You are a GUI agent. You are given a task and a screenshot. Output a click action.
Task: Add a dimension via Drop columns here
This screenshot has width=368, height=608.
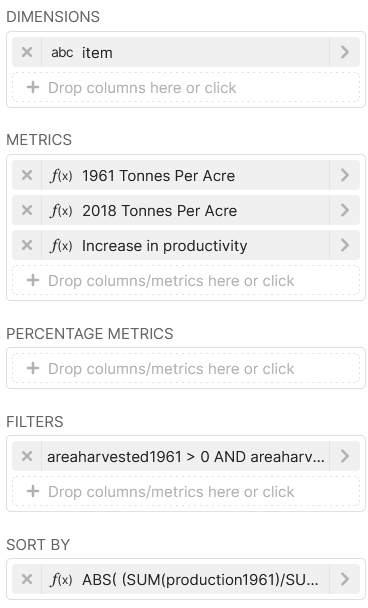[186, 87]
